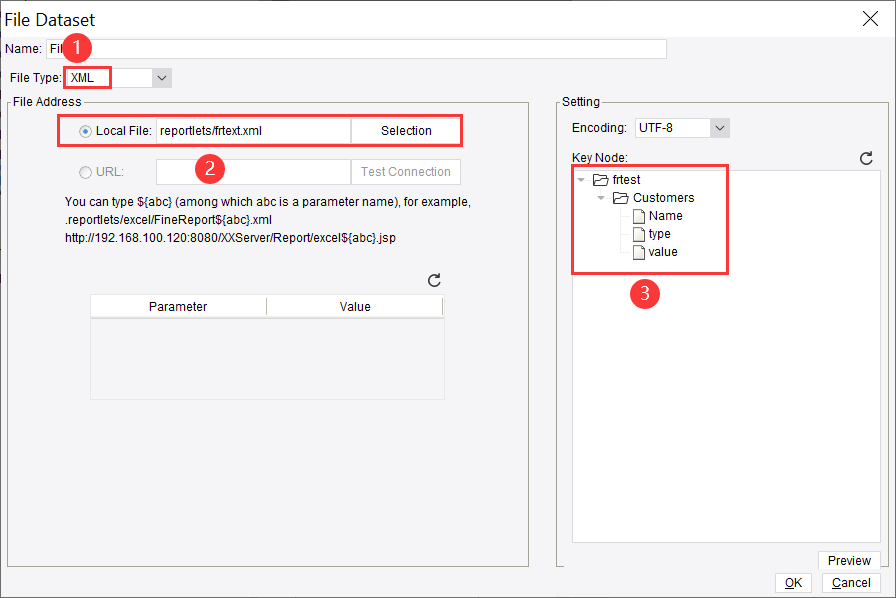The height and width of the screenshot is (598, 896).
Task: Refresh the parameter list
Action: pos(434,280)
